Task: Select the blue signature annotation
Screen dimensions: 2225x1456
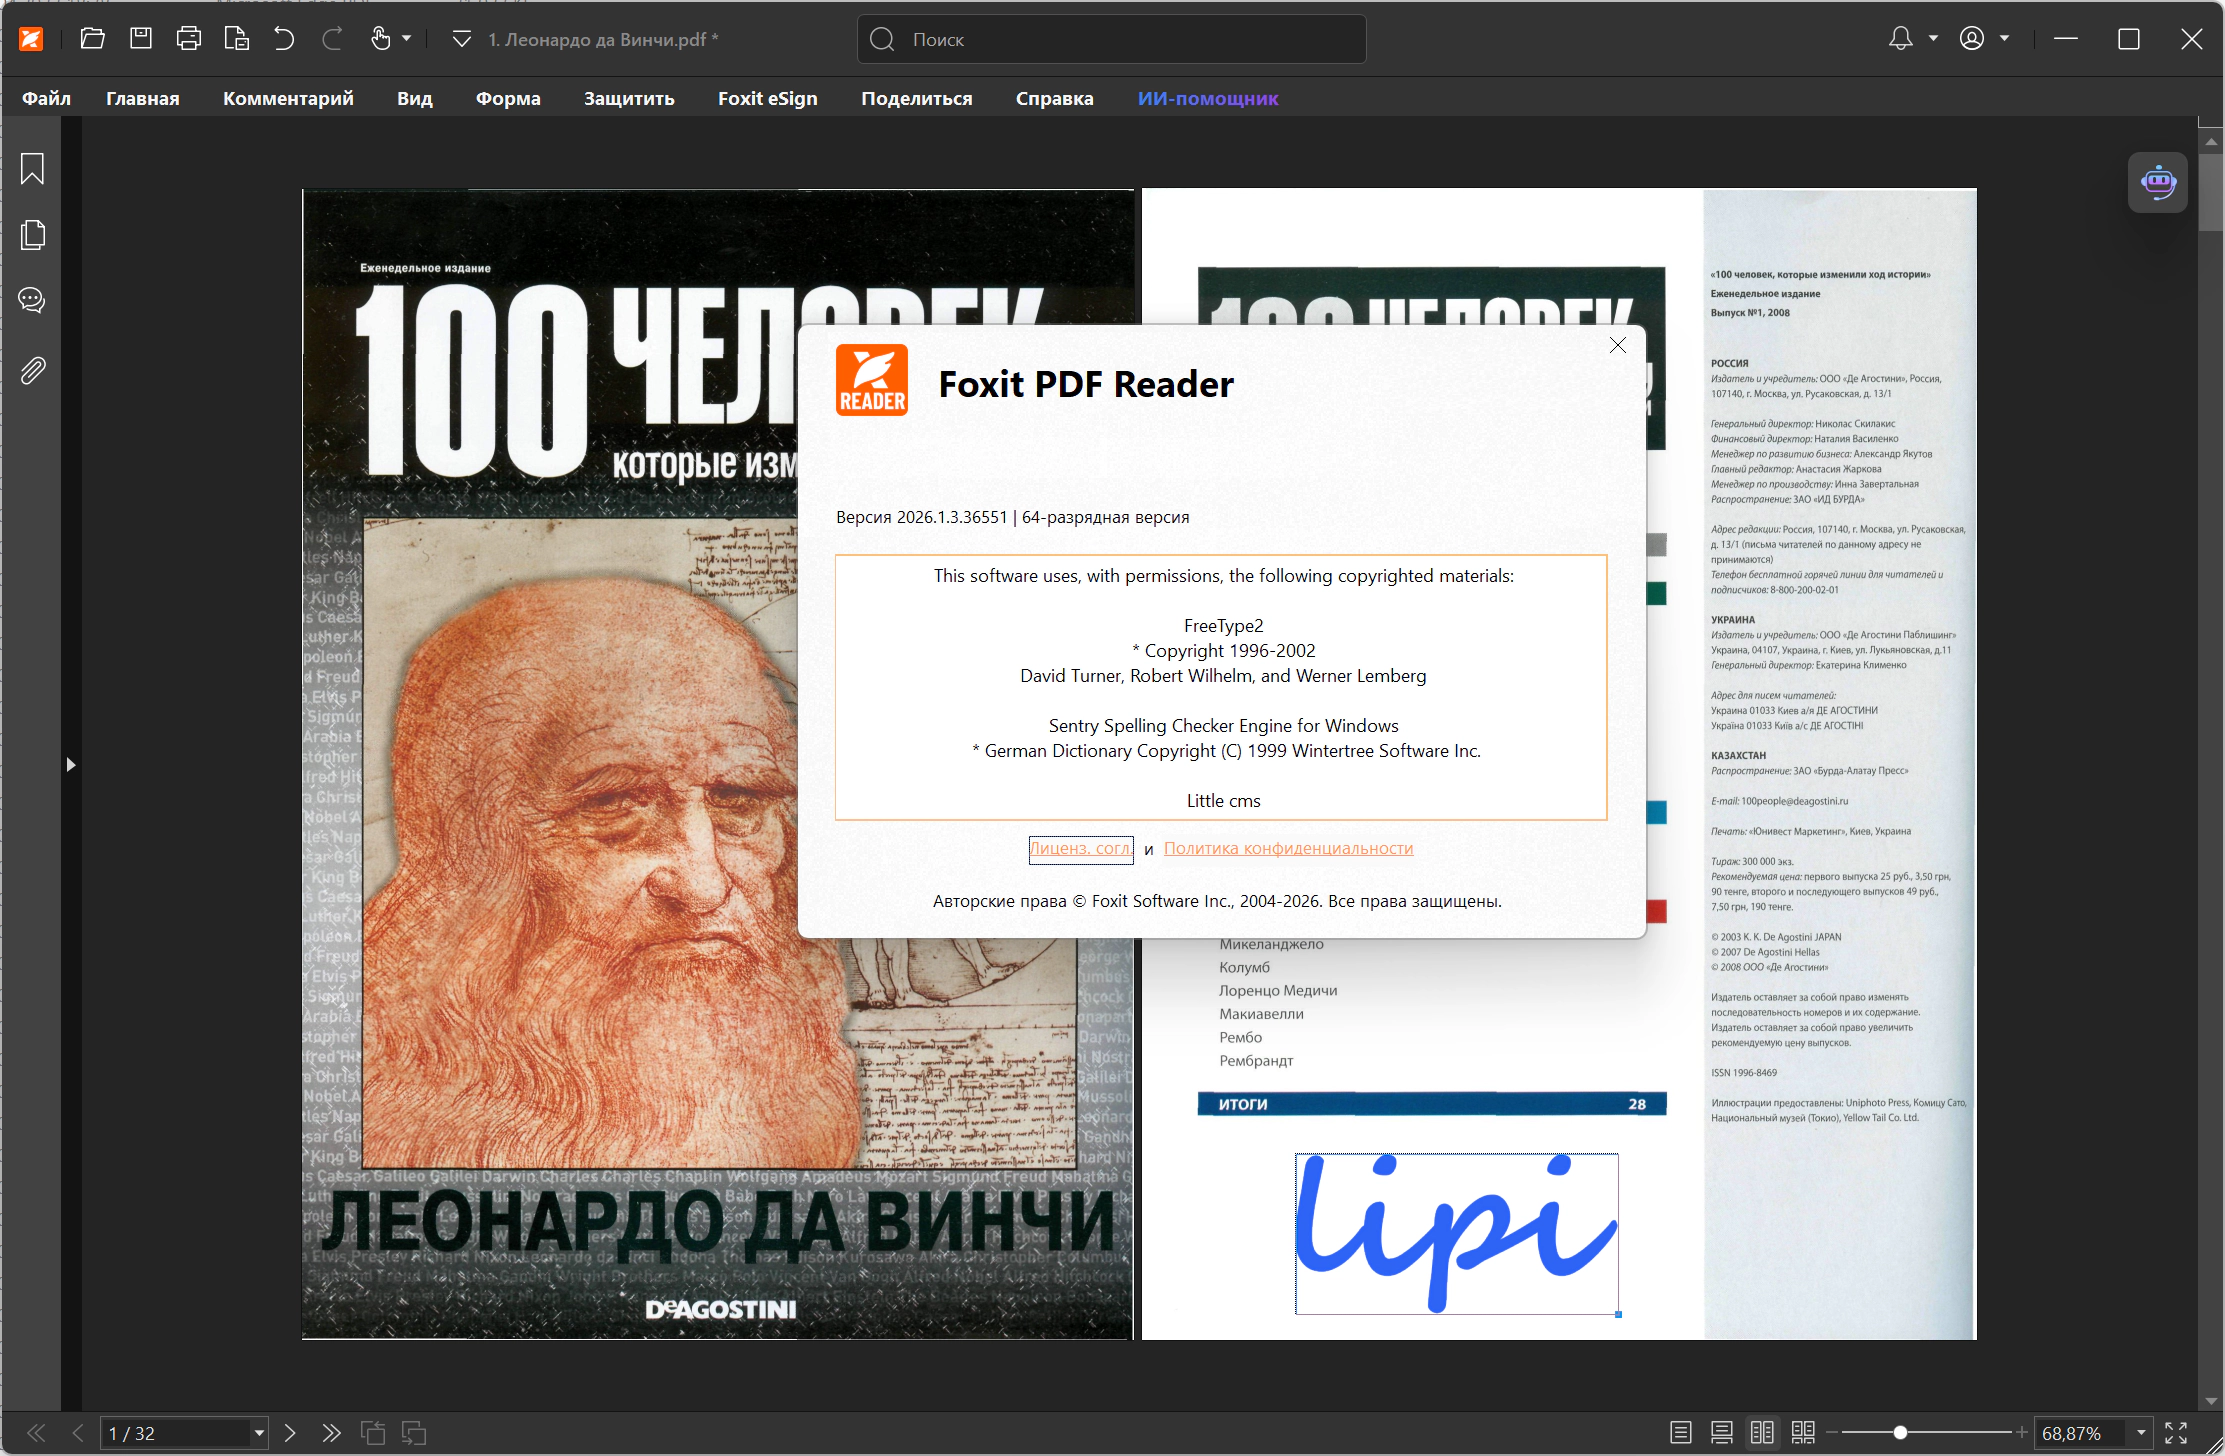Action: coord(1457,1233)
